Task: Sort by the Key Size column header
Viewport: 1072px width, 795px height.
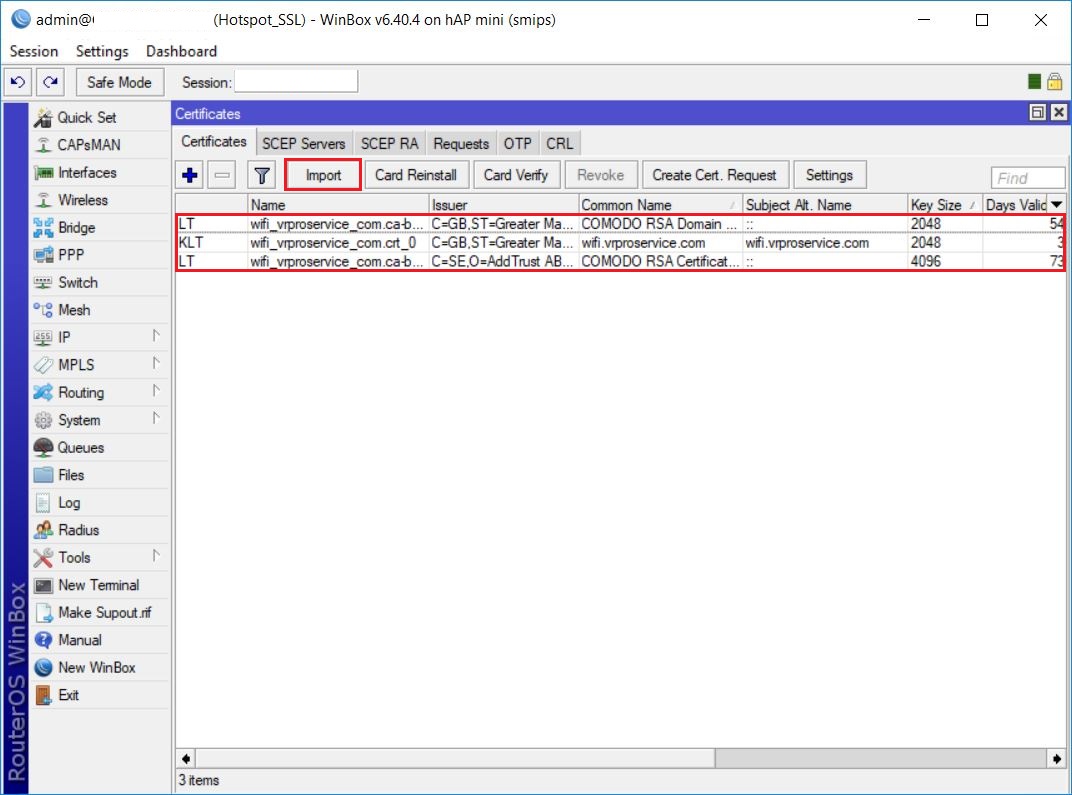Action: tap(945, 204)
